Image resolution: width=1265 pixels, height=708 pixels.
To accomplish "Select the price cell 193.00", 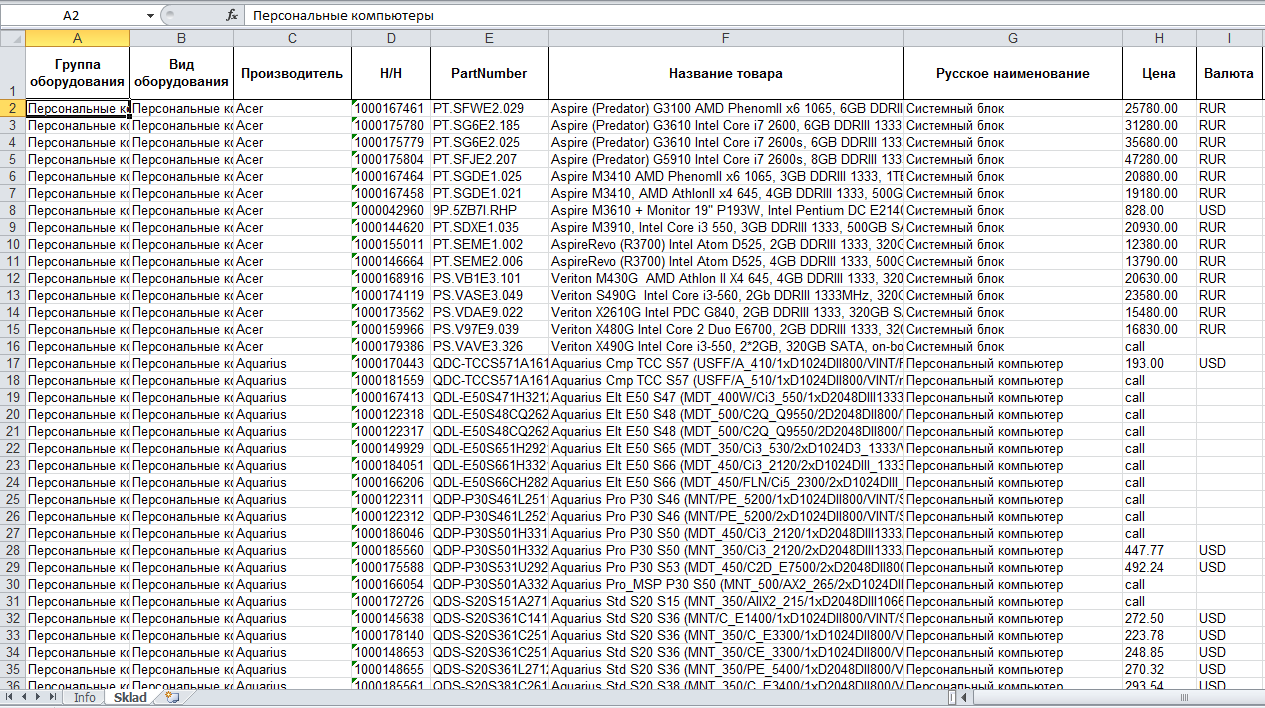I will pyautogui.click(x=1159, y=363).
